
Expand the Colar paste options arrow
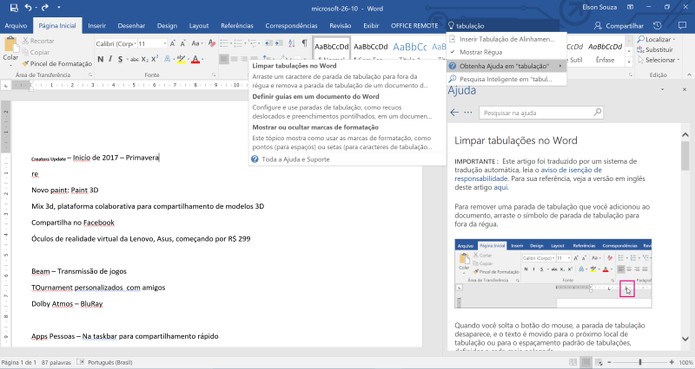pyautogui.click(x=10, y=65)
